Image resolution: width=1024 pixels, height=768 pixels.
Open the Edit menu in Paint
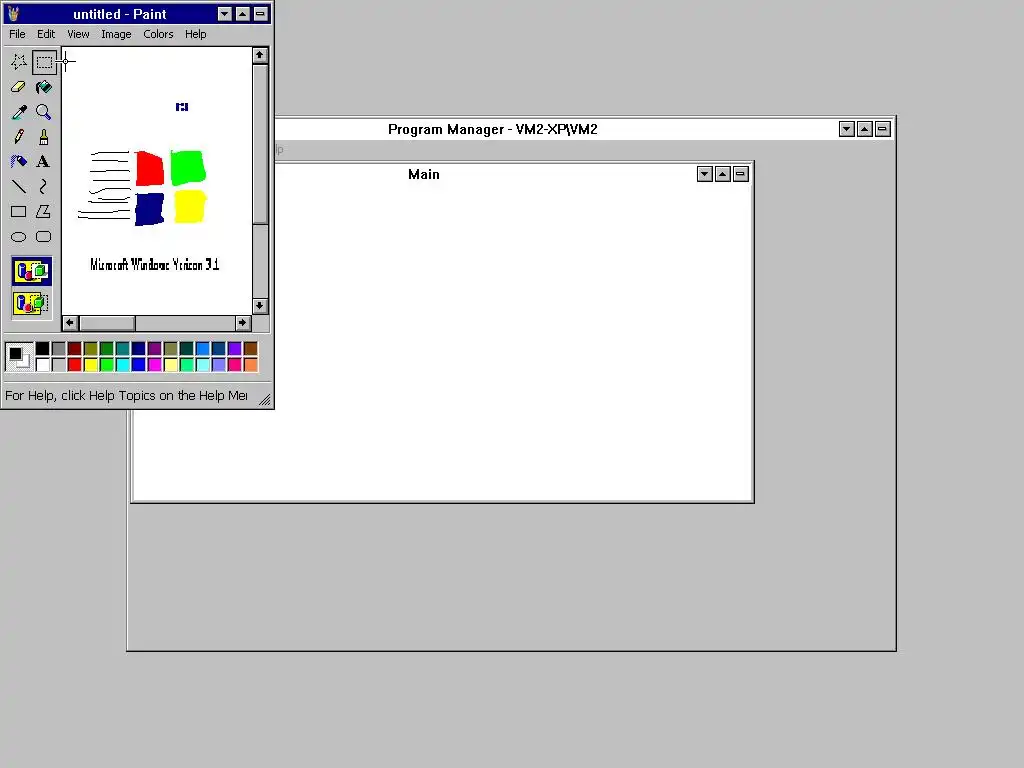coord(46,34)
